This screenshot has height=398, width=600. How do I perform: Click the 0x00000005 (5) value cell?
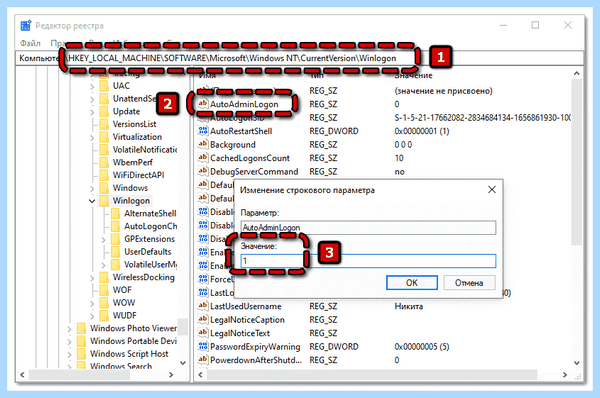(422, 346)
